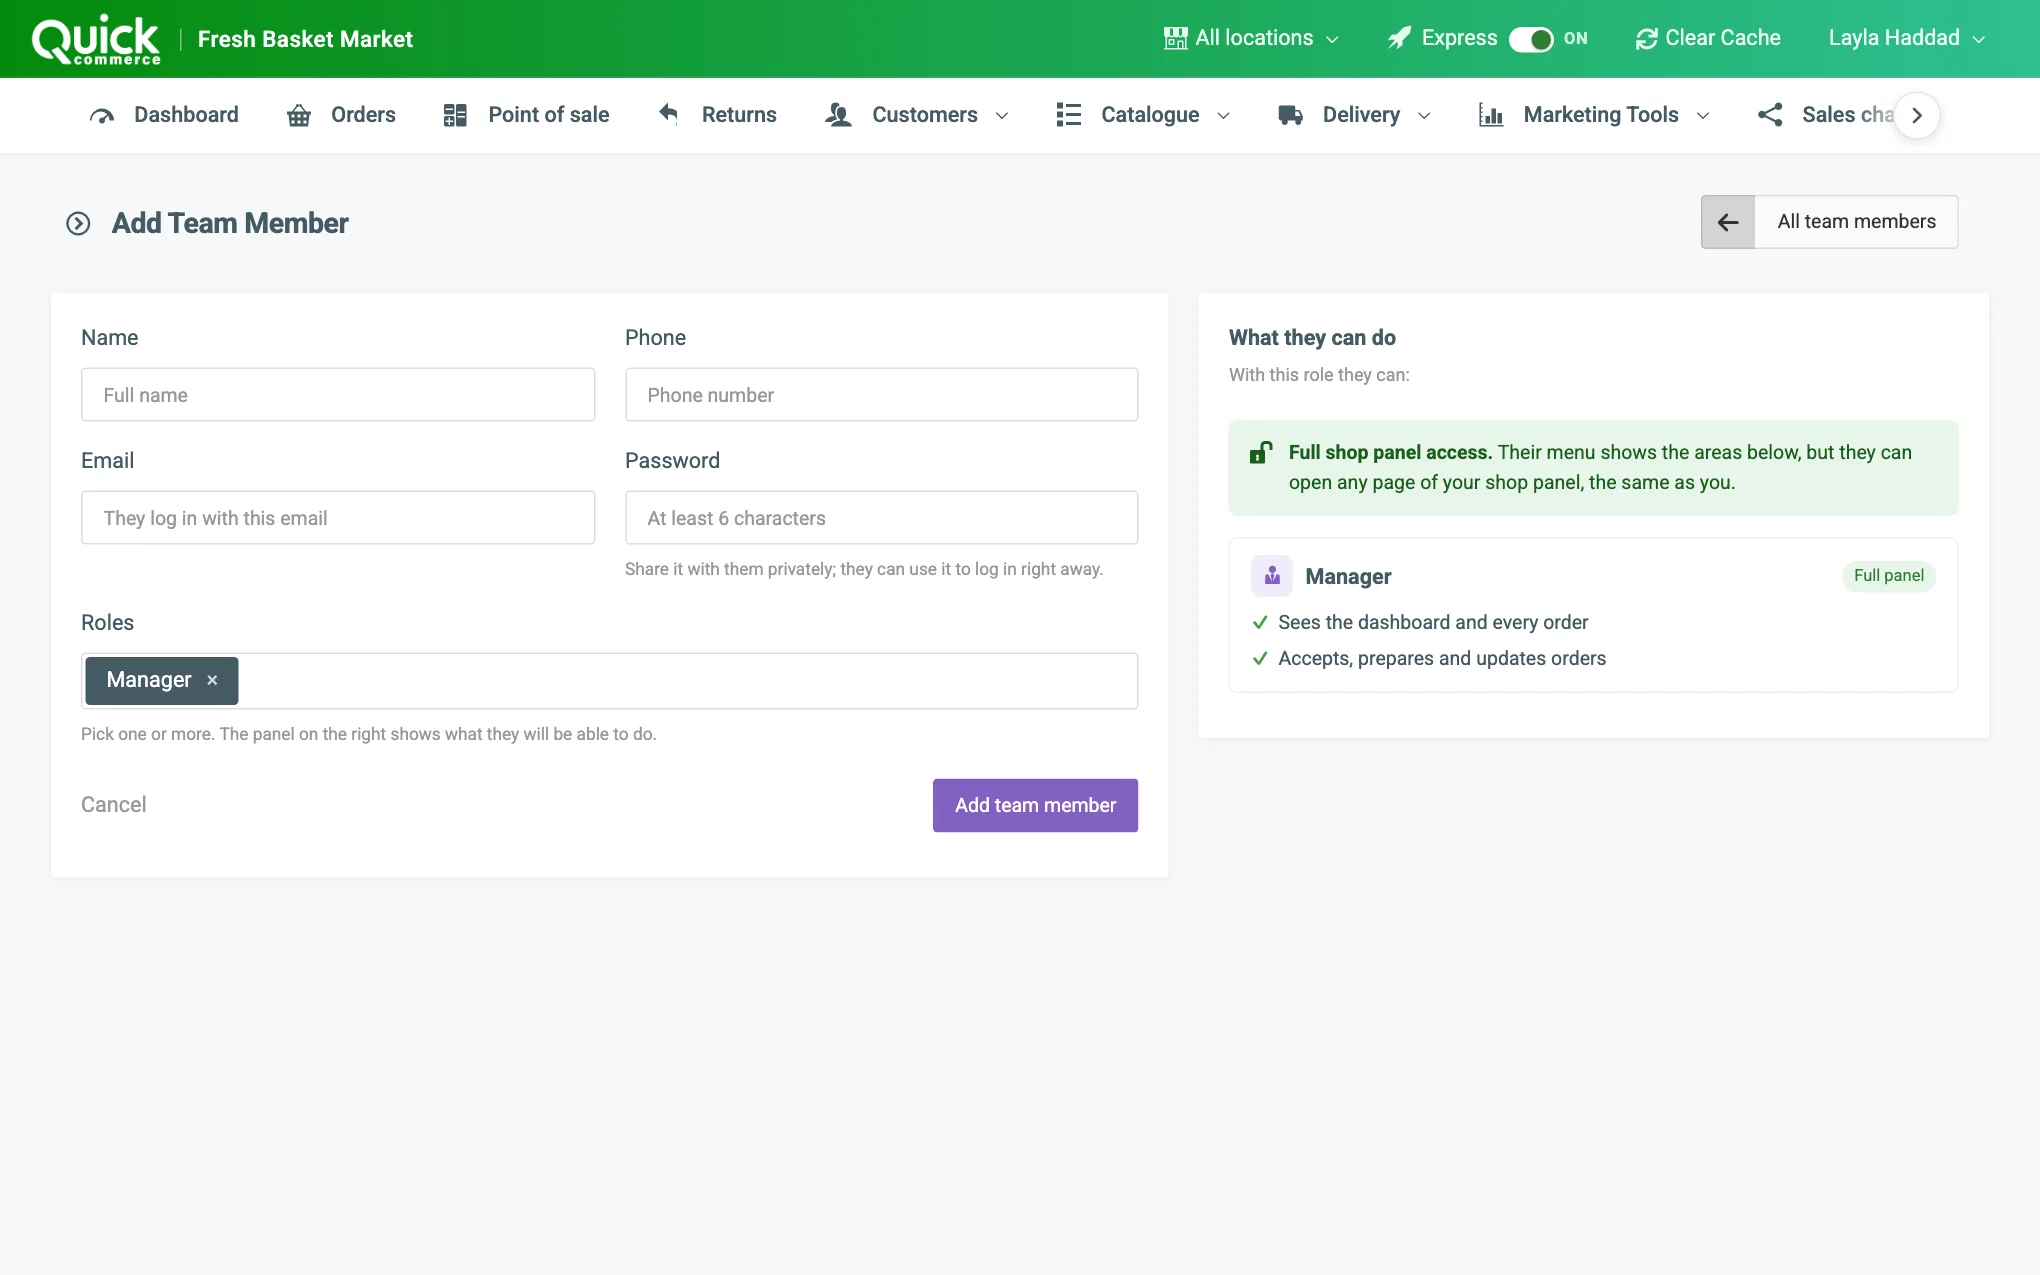The height and width of the screenshot is (1275, 2040).
Task: Click into the Full name field
Action: click(338, 395)
